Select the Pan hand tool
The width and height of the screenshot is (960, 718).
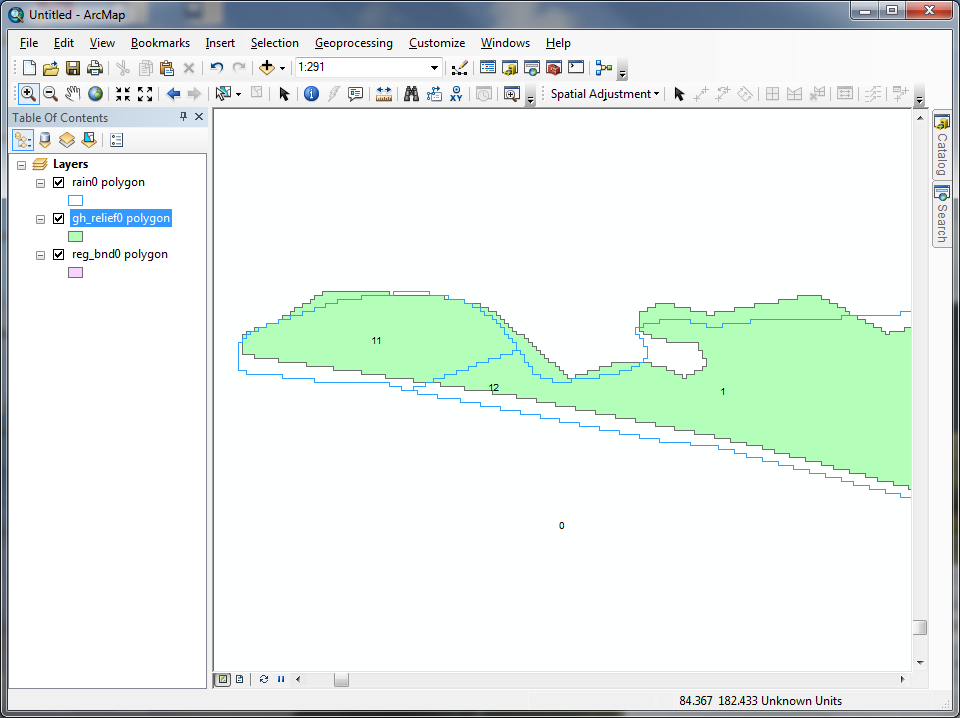(72, 94)
